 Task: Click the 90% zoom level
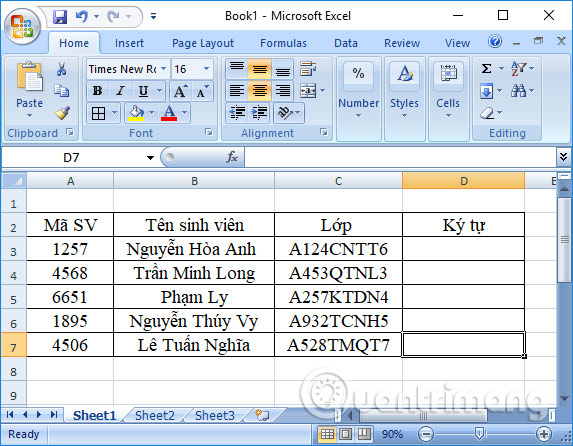coord(392,434)
